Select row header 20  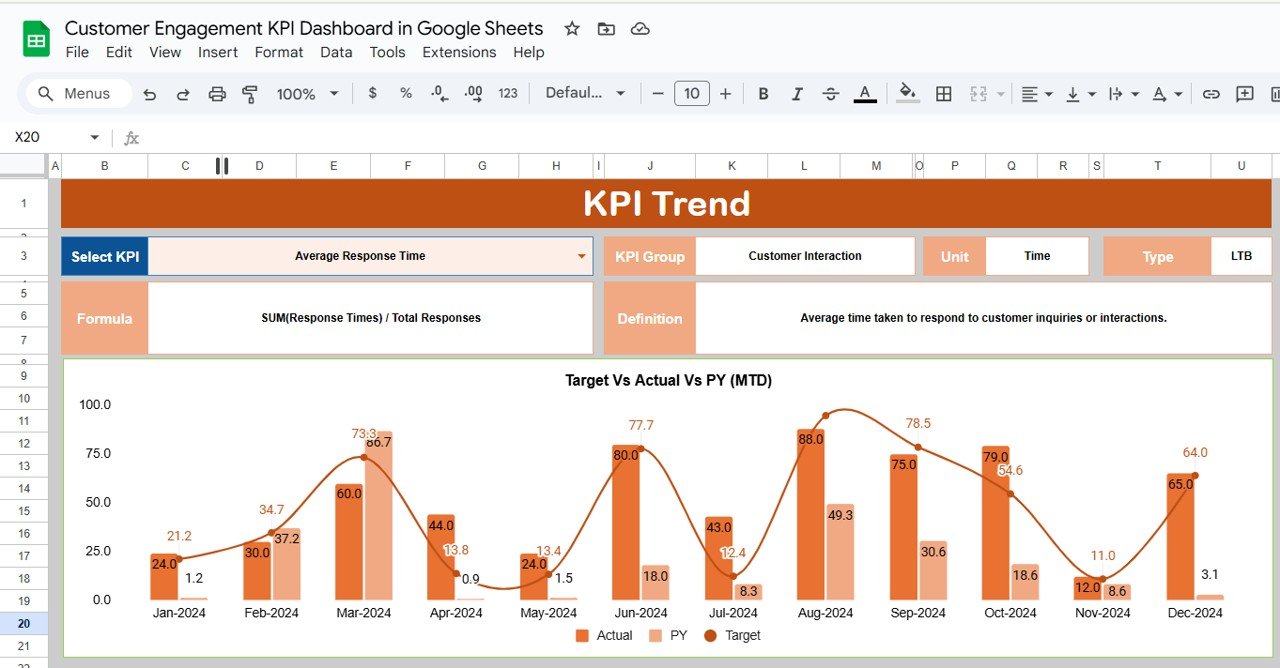(24, 623)
